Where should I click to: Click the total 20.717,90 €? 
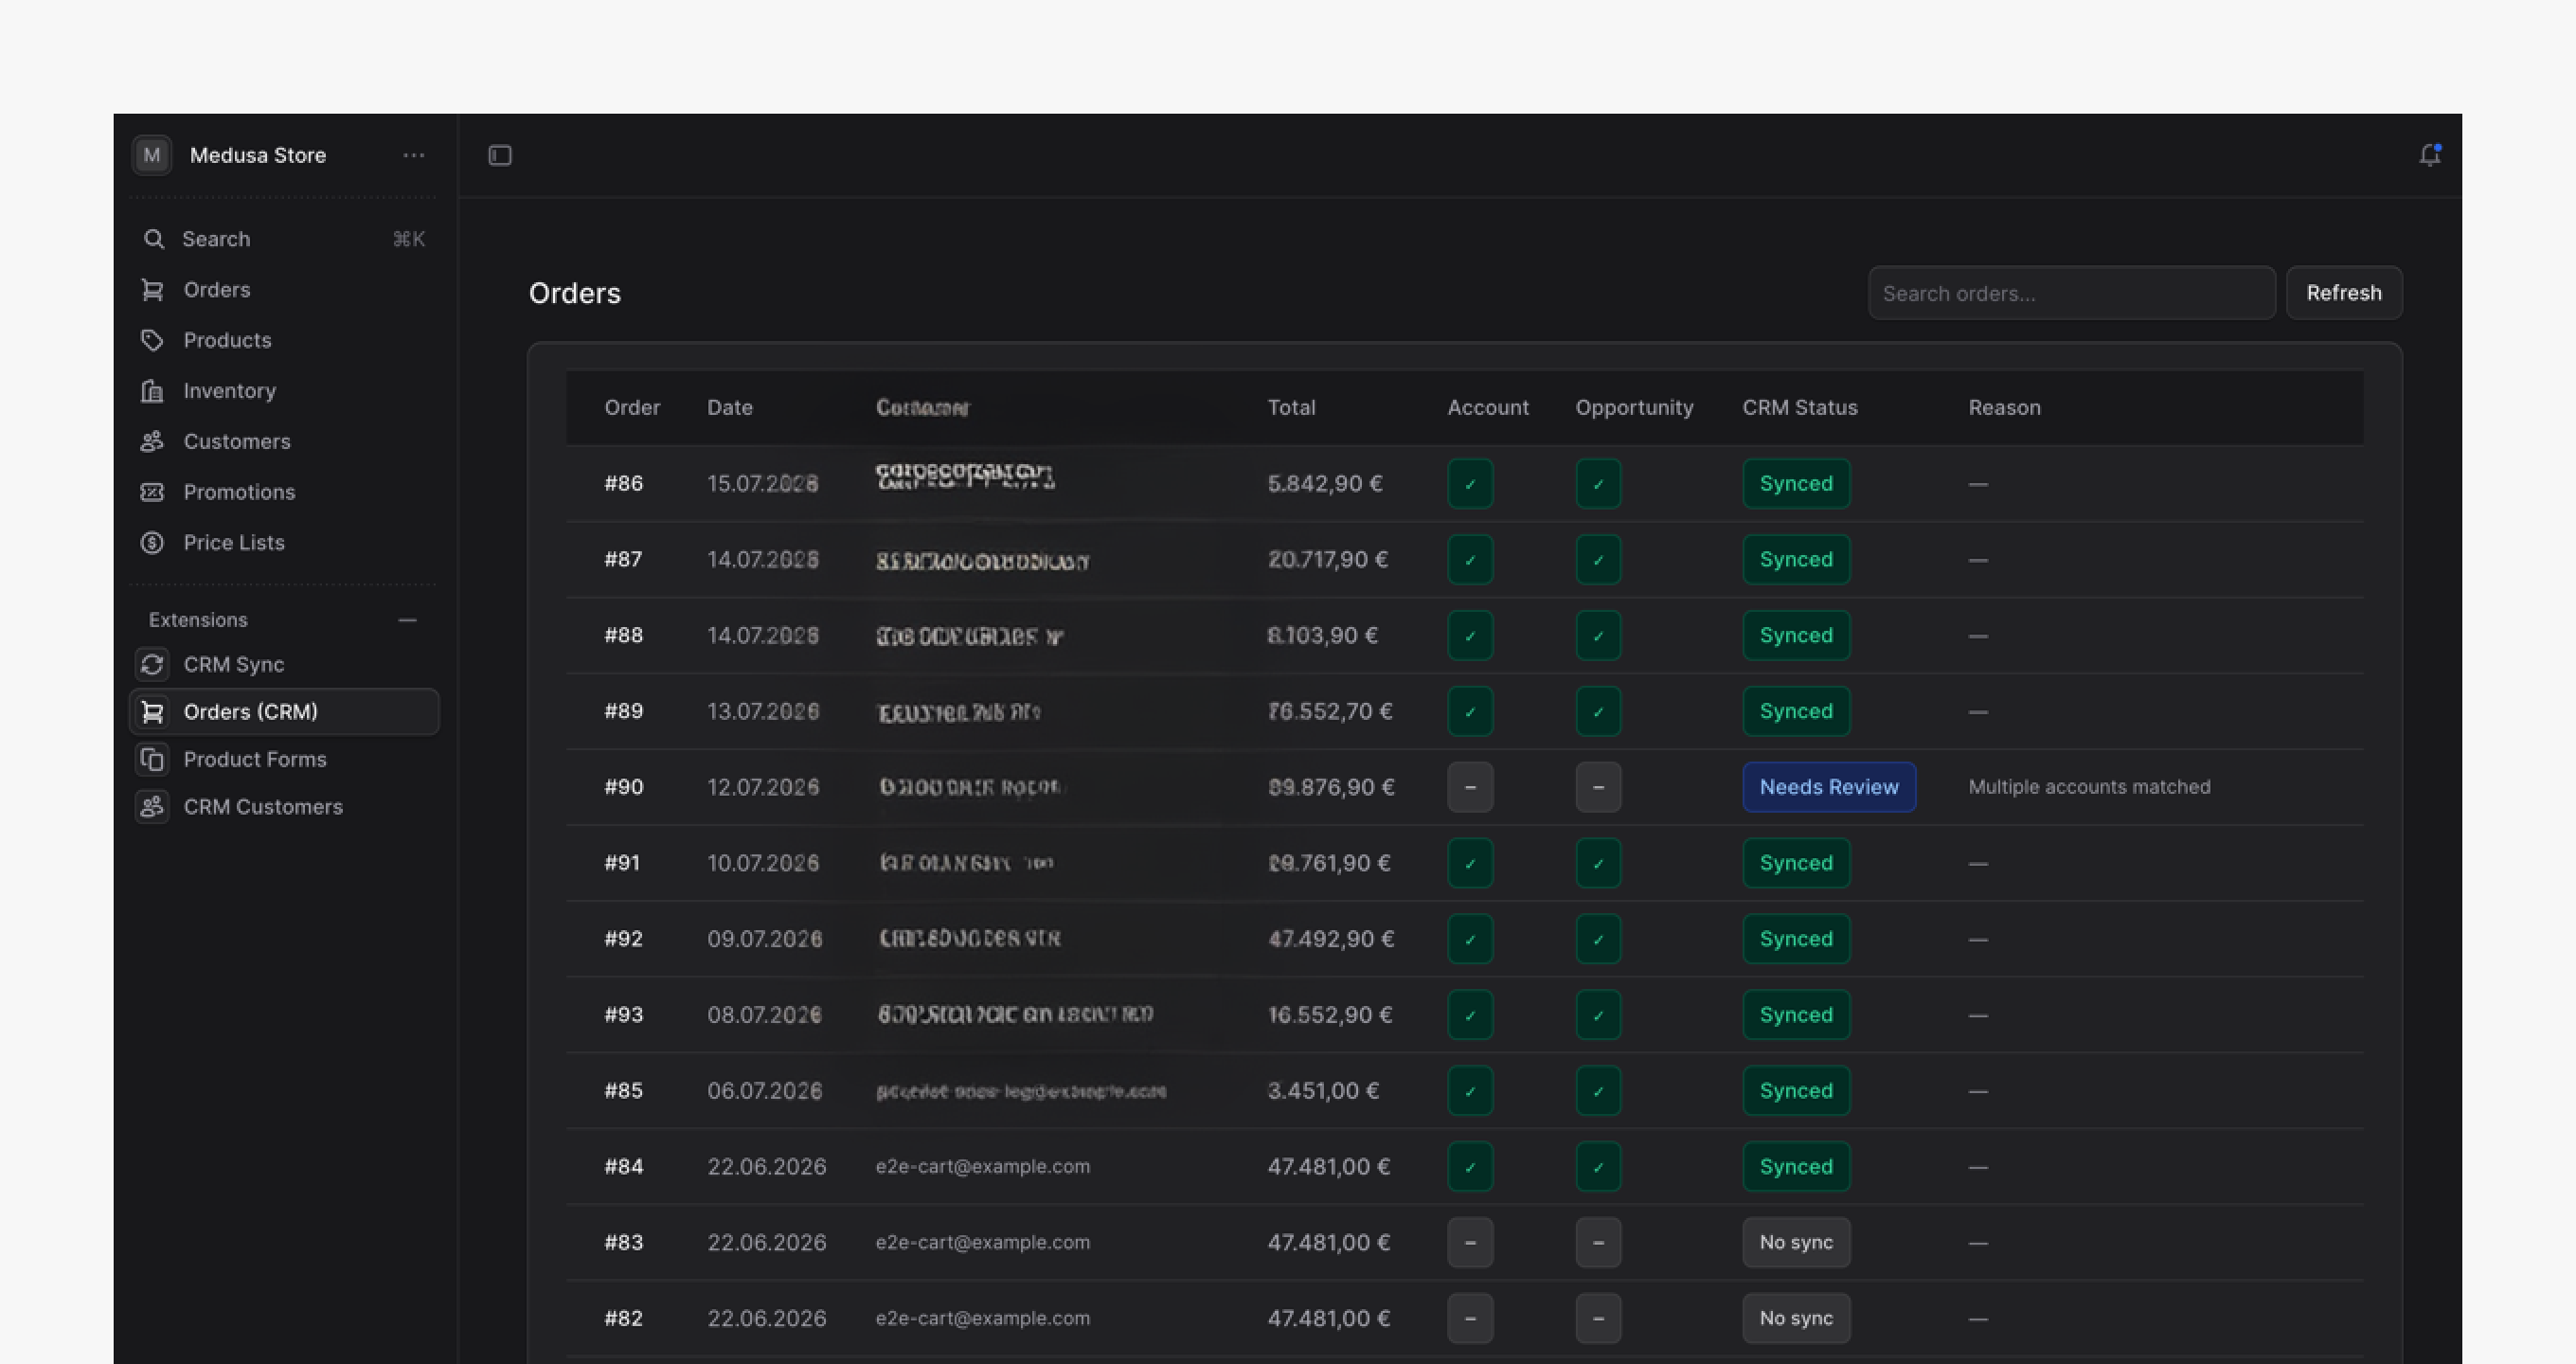1327,560
